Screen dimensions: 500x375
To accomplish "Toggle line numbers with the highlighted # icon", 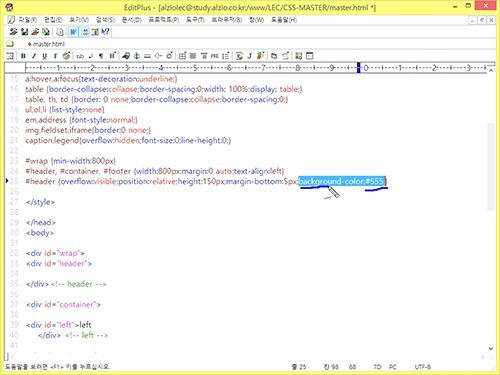I will click(85, 32).
